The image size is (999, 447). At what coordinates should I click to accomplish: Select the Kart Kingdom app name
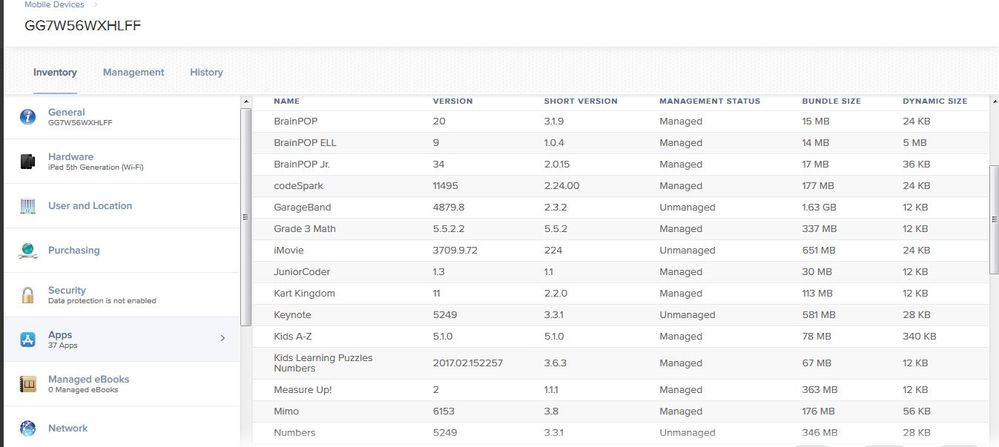pos(304,294)
